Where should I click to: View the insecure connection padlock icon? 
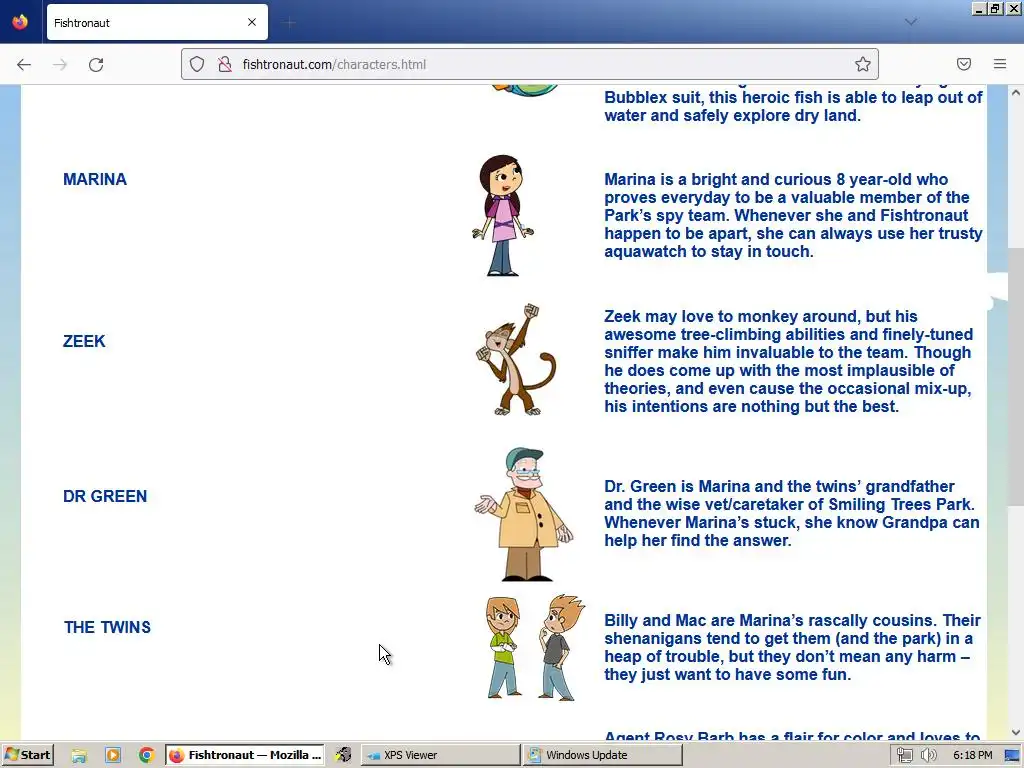click(x=225, y=64)
